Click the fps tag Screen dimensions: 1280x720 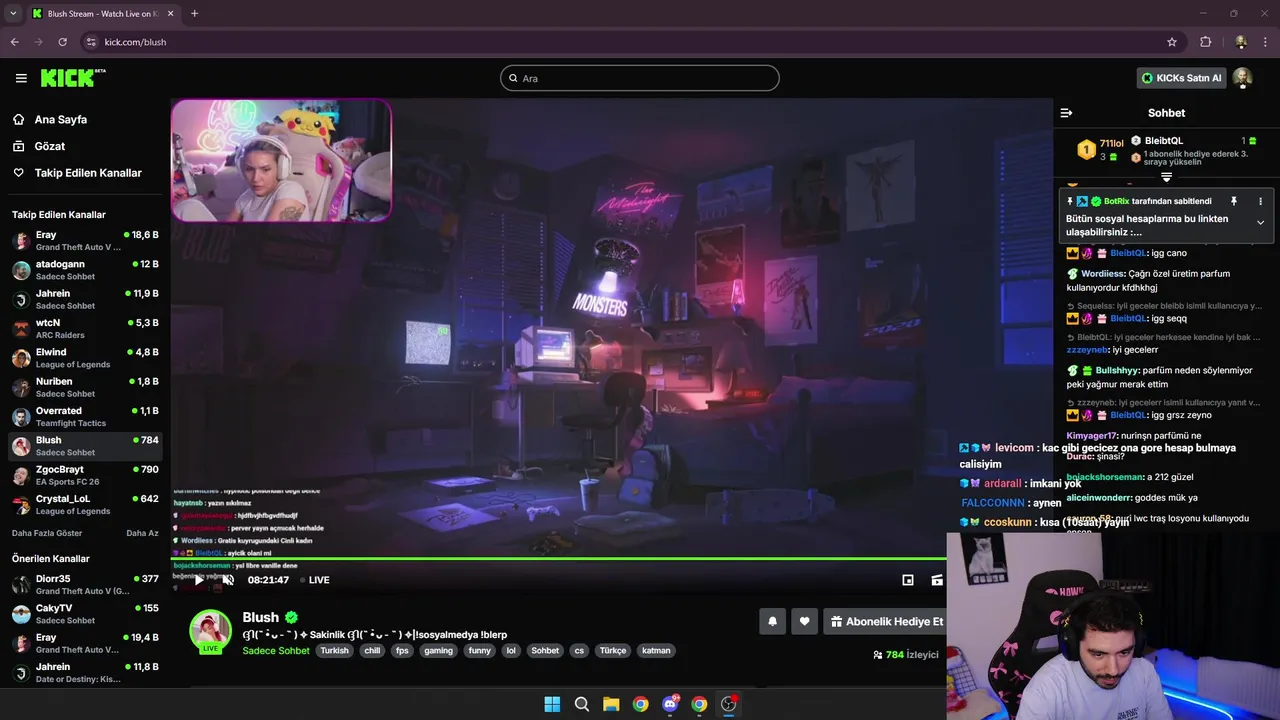point(402,651)
